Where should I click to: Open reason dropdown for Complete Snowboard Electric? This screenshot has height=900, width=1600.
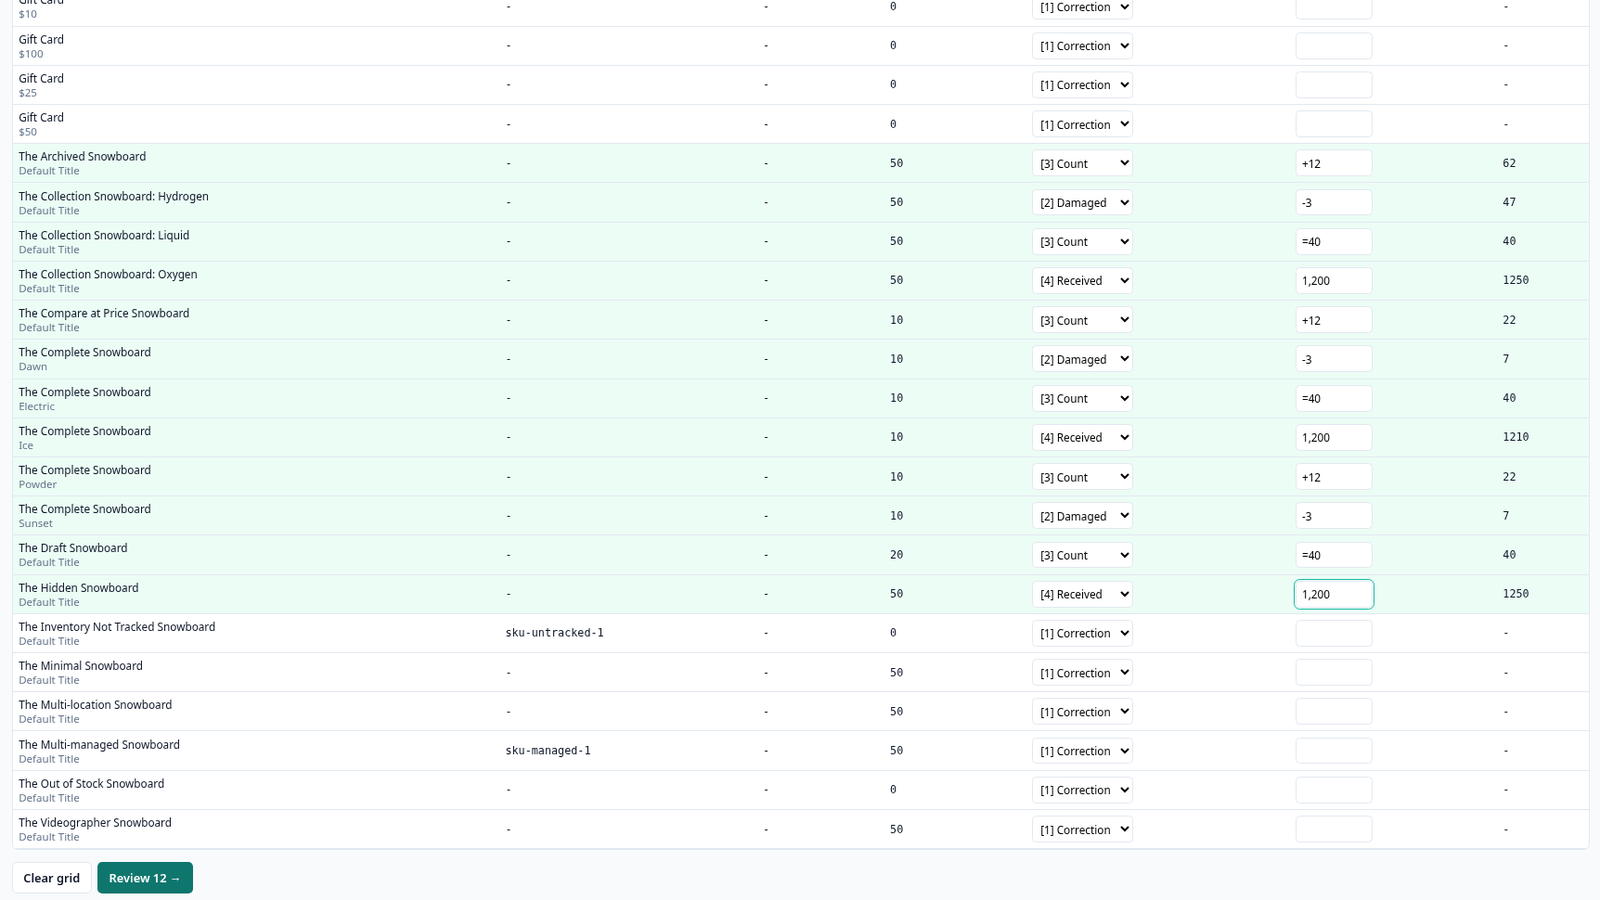[1082, 398]
